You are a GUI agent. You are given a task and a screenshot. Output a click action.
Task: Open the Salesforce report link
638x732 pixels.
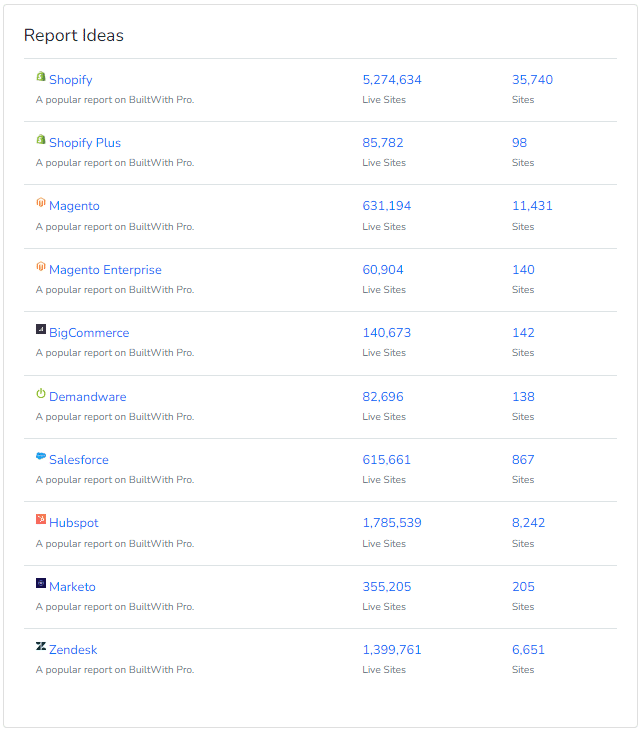(79, 460)
